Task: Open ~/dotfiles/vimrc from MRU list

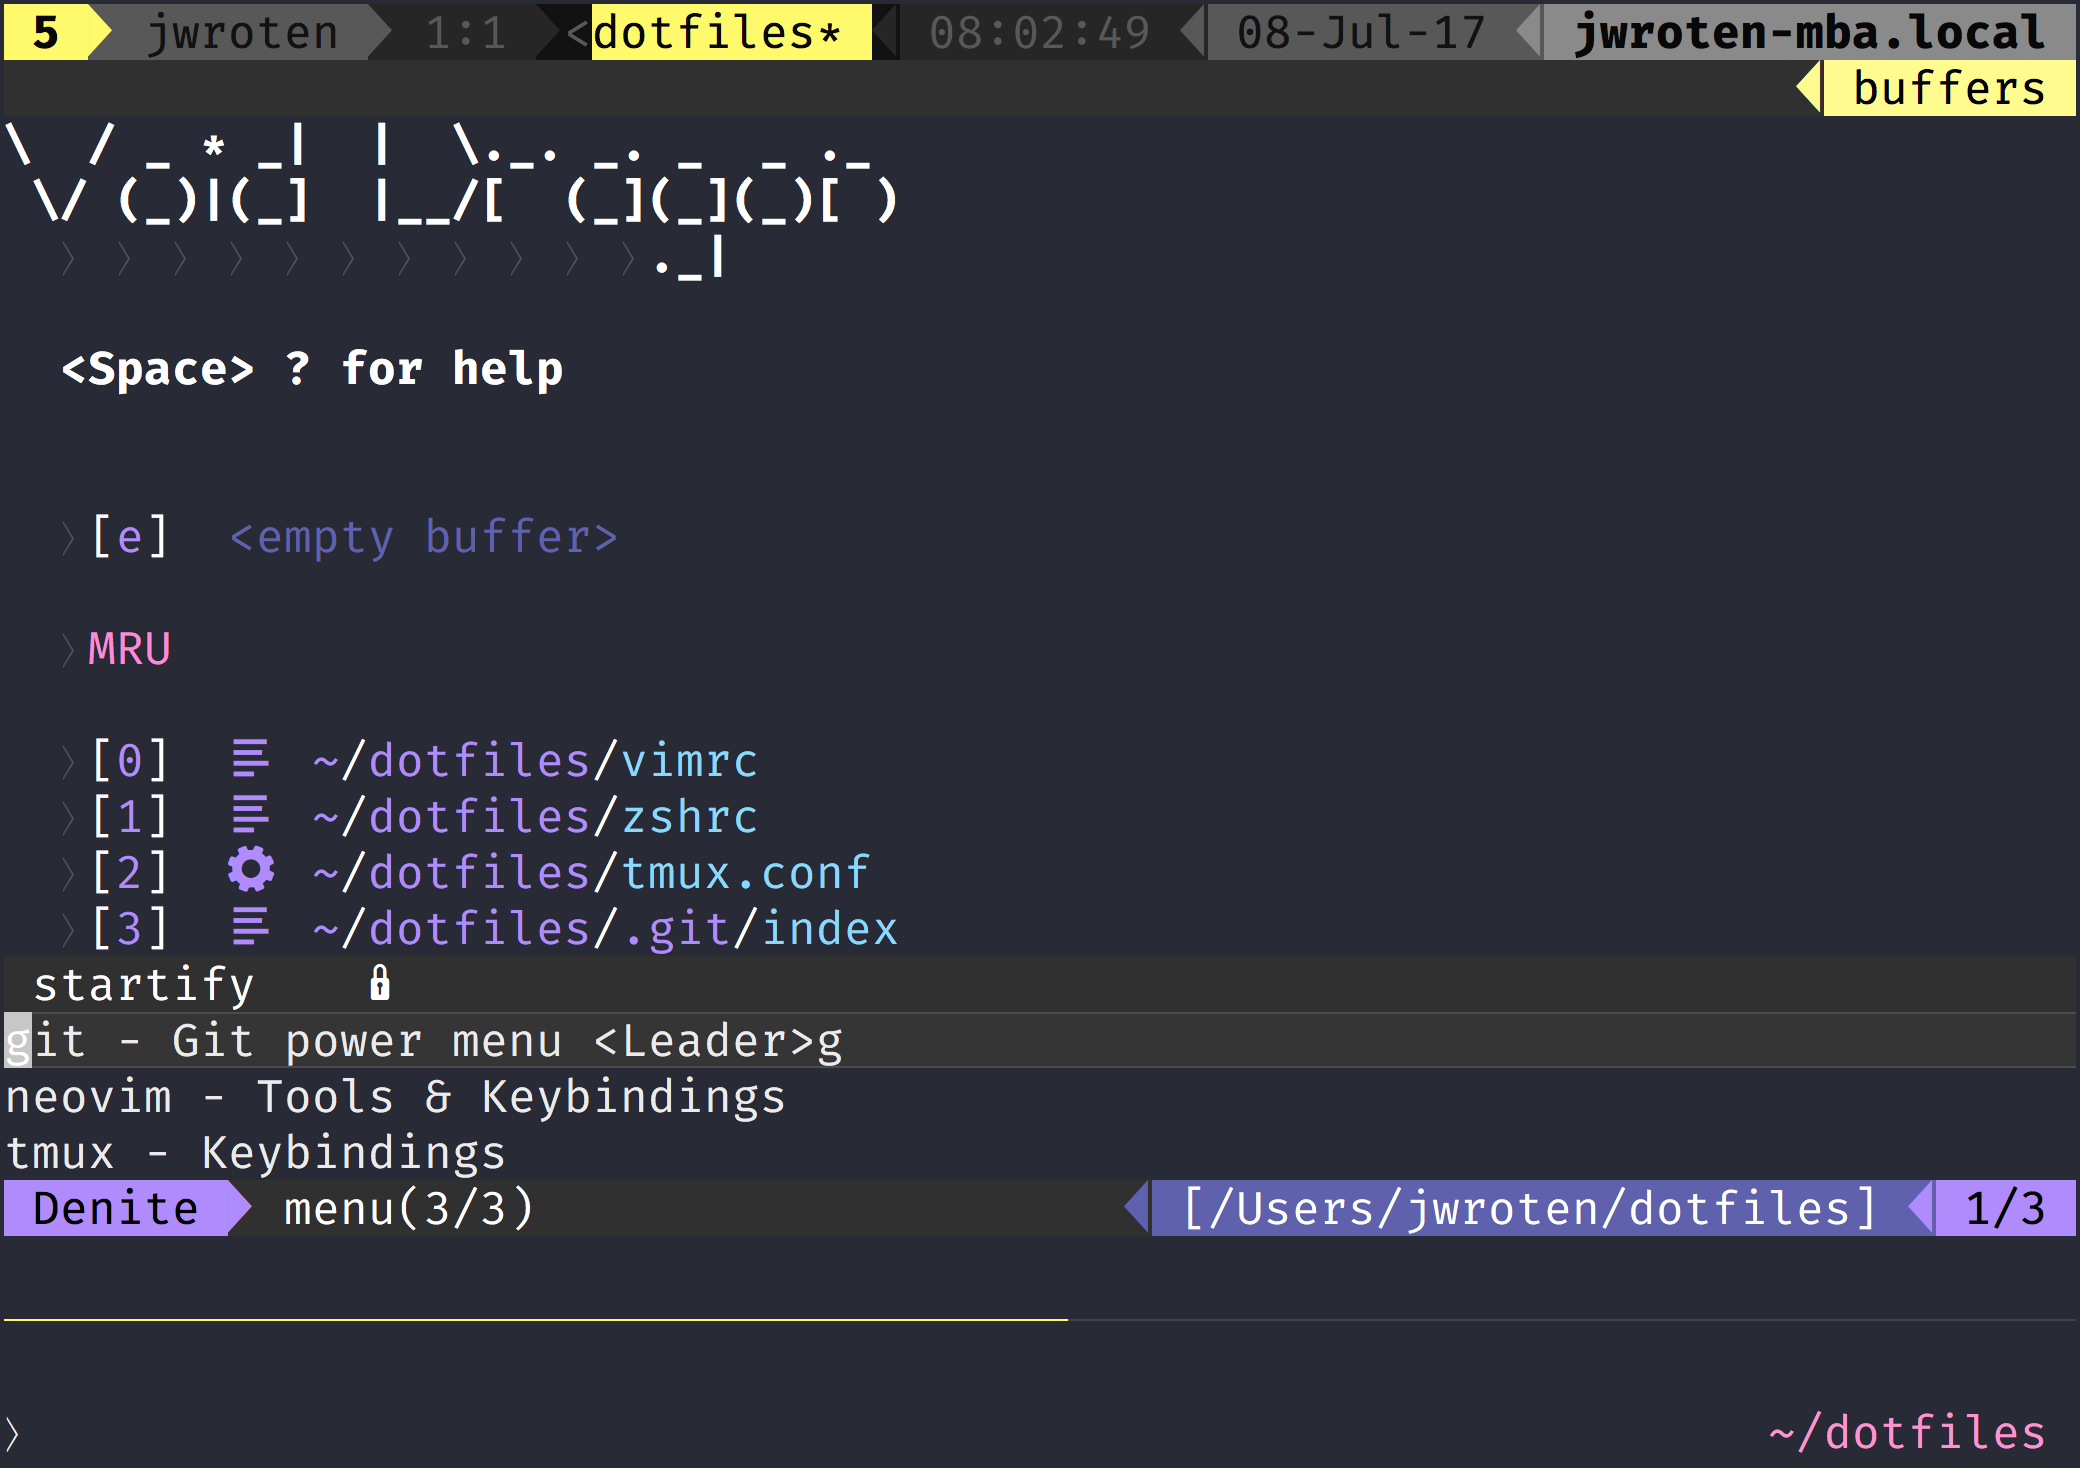Action: [535, 762]
